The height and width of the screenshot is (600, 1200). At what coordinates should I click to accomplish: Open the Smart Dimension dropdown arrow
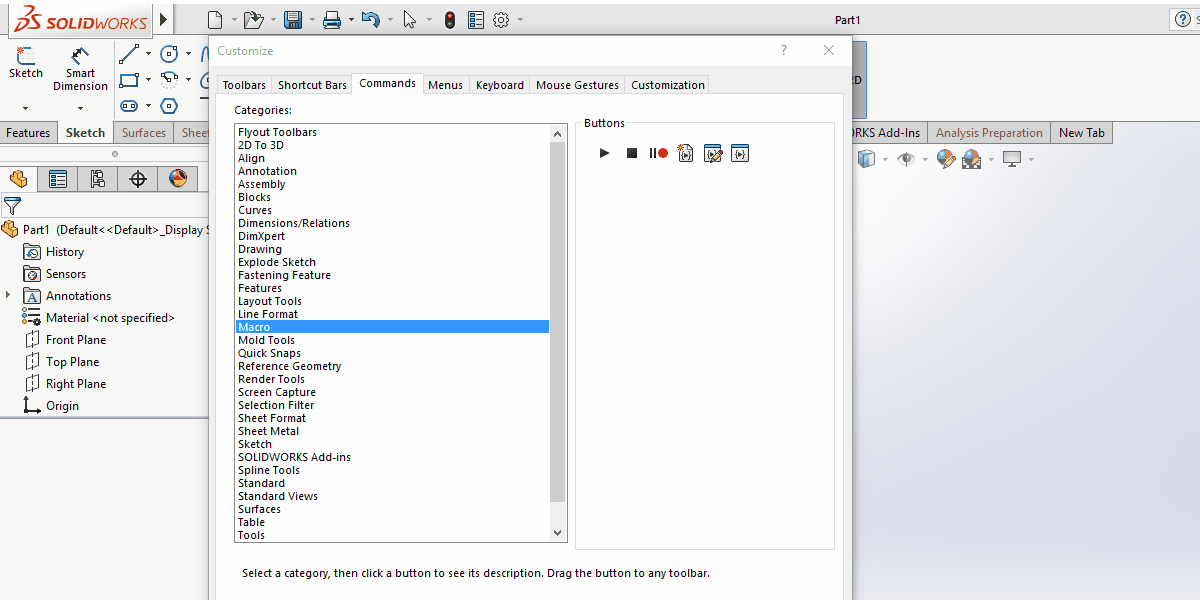tap(80, 107)
